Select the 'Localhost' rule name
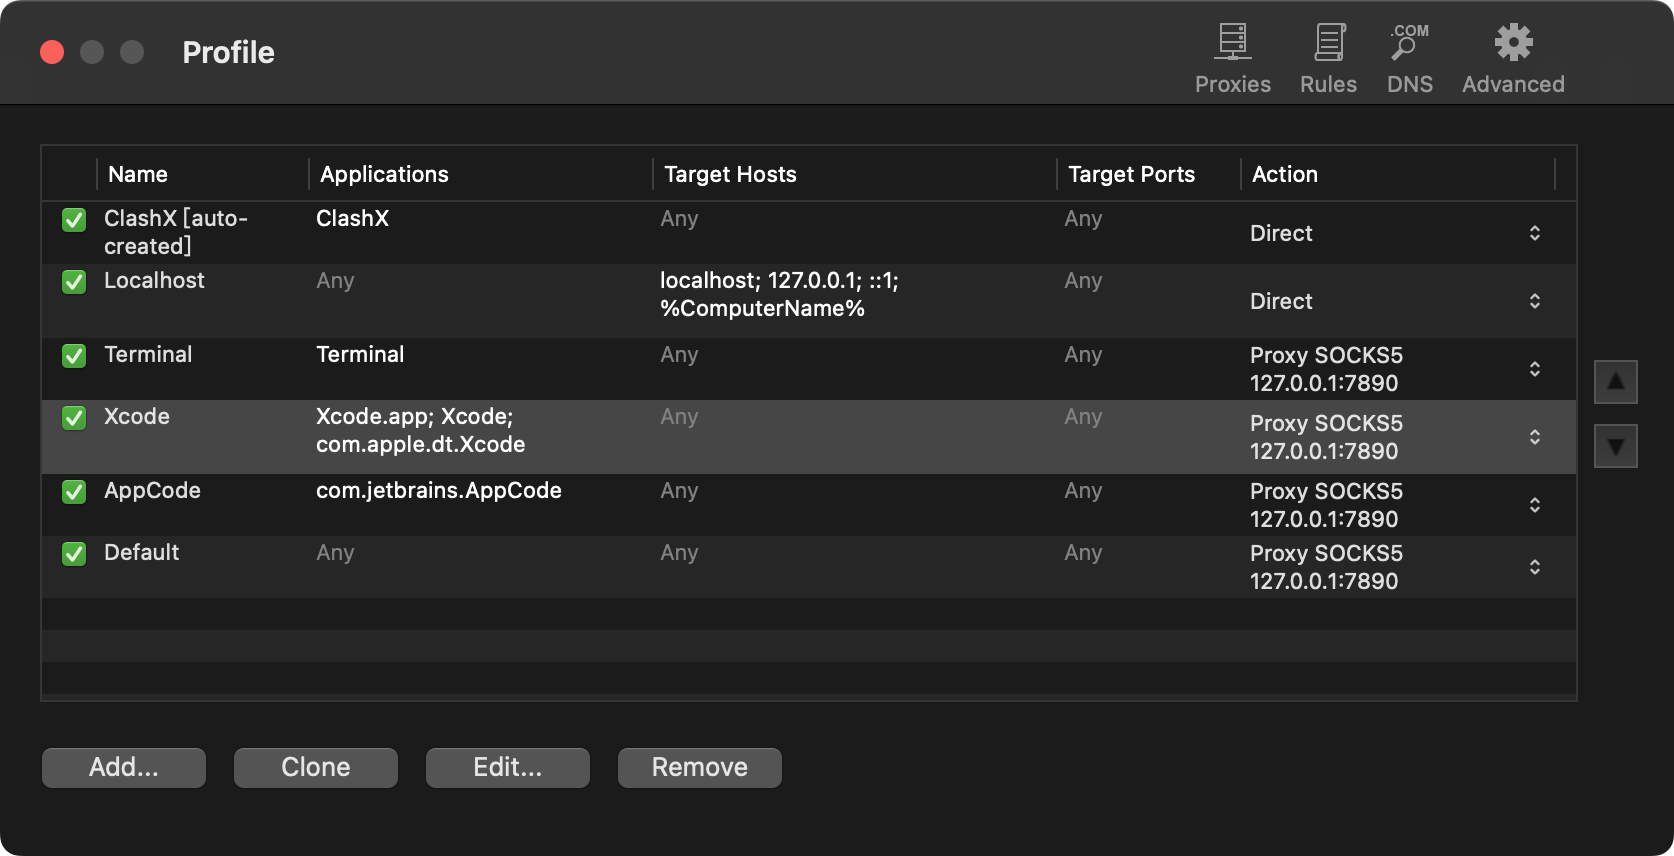1674x856 pixels. click(154, 281)
